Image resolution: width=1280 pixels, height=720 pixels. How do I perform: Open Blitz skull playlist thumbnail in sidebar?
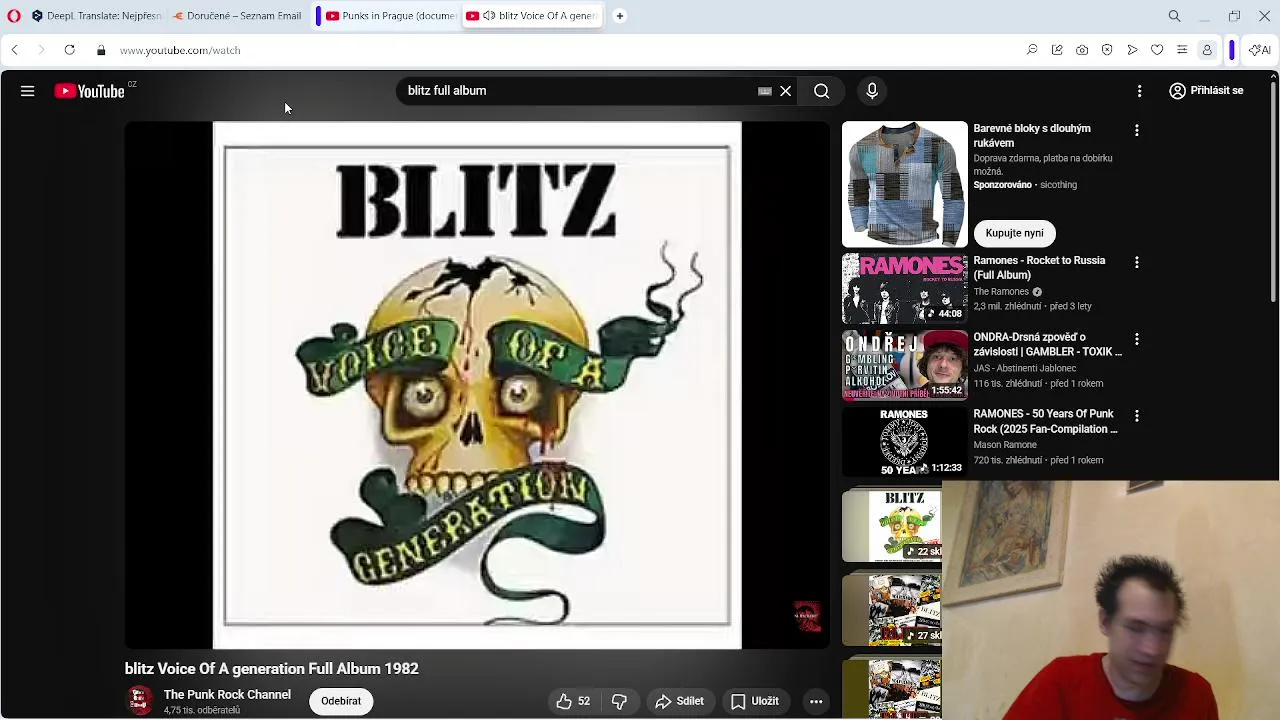pyautogui.click(x=892, y=525)
